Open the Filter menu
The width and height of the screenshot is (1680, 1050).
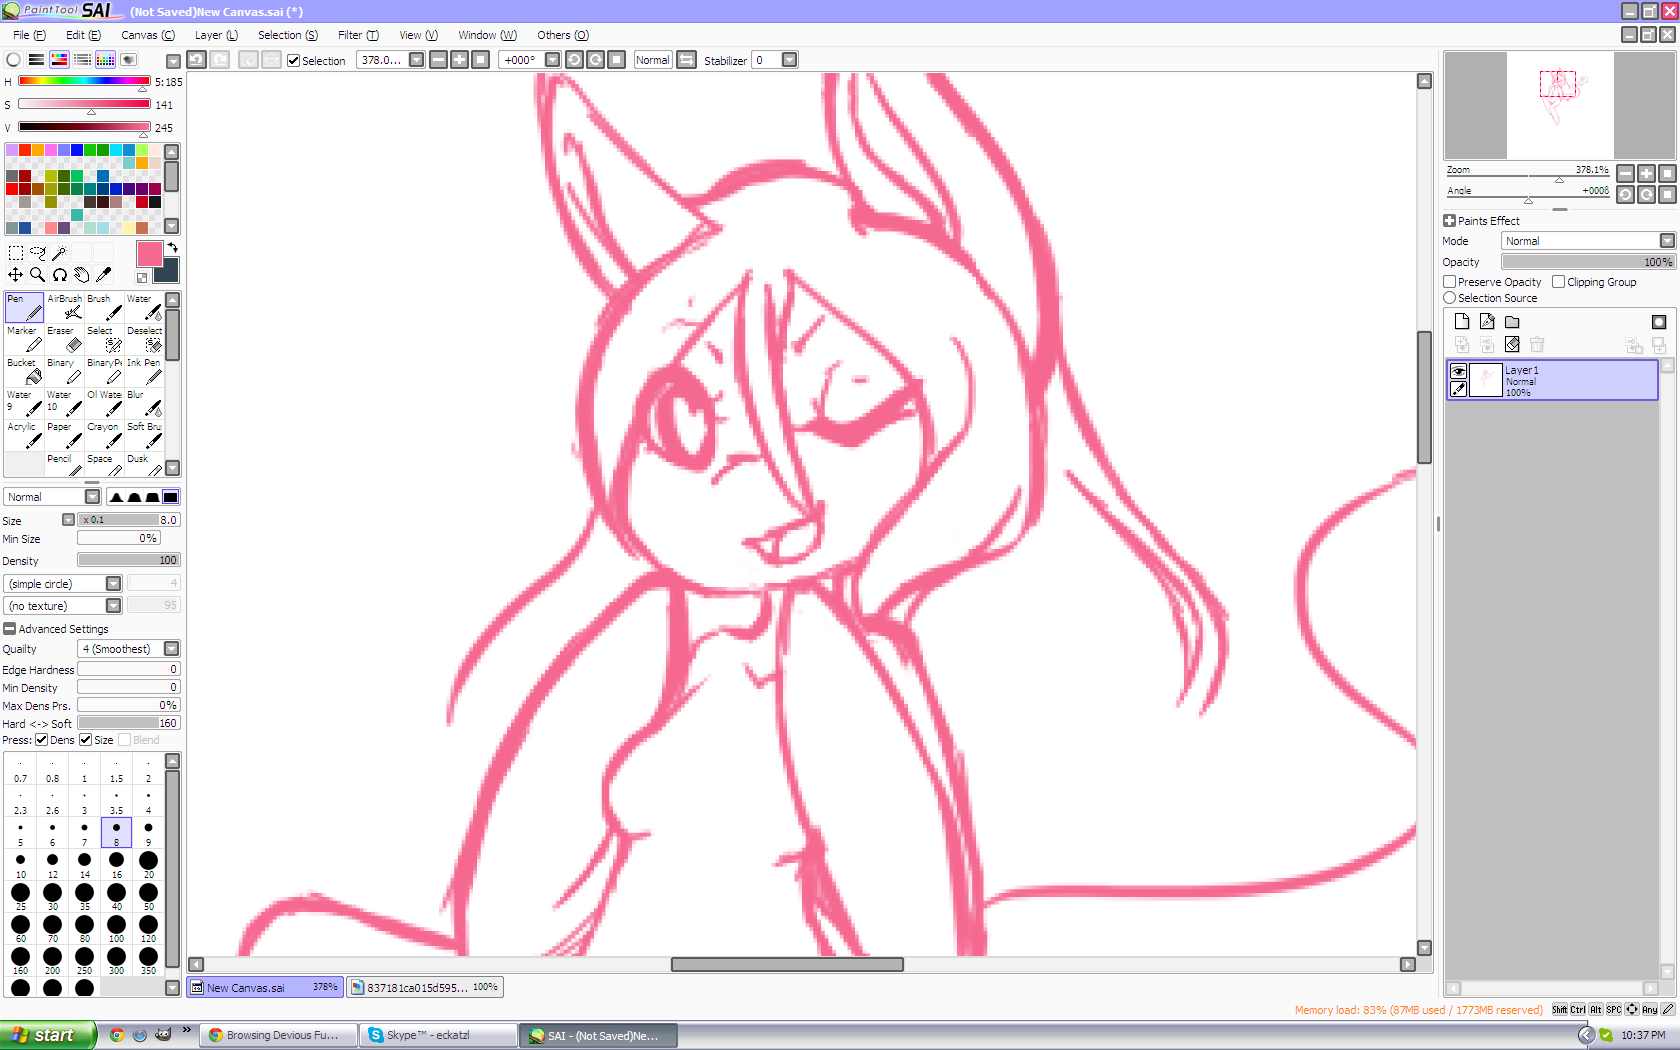coord(358,35)
